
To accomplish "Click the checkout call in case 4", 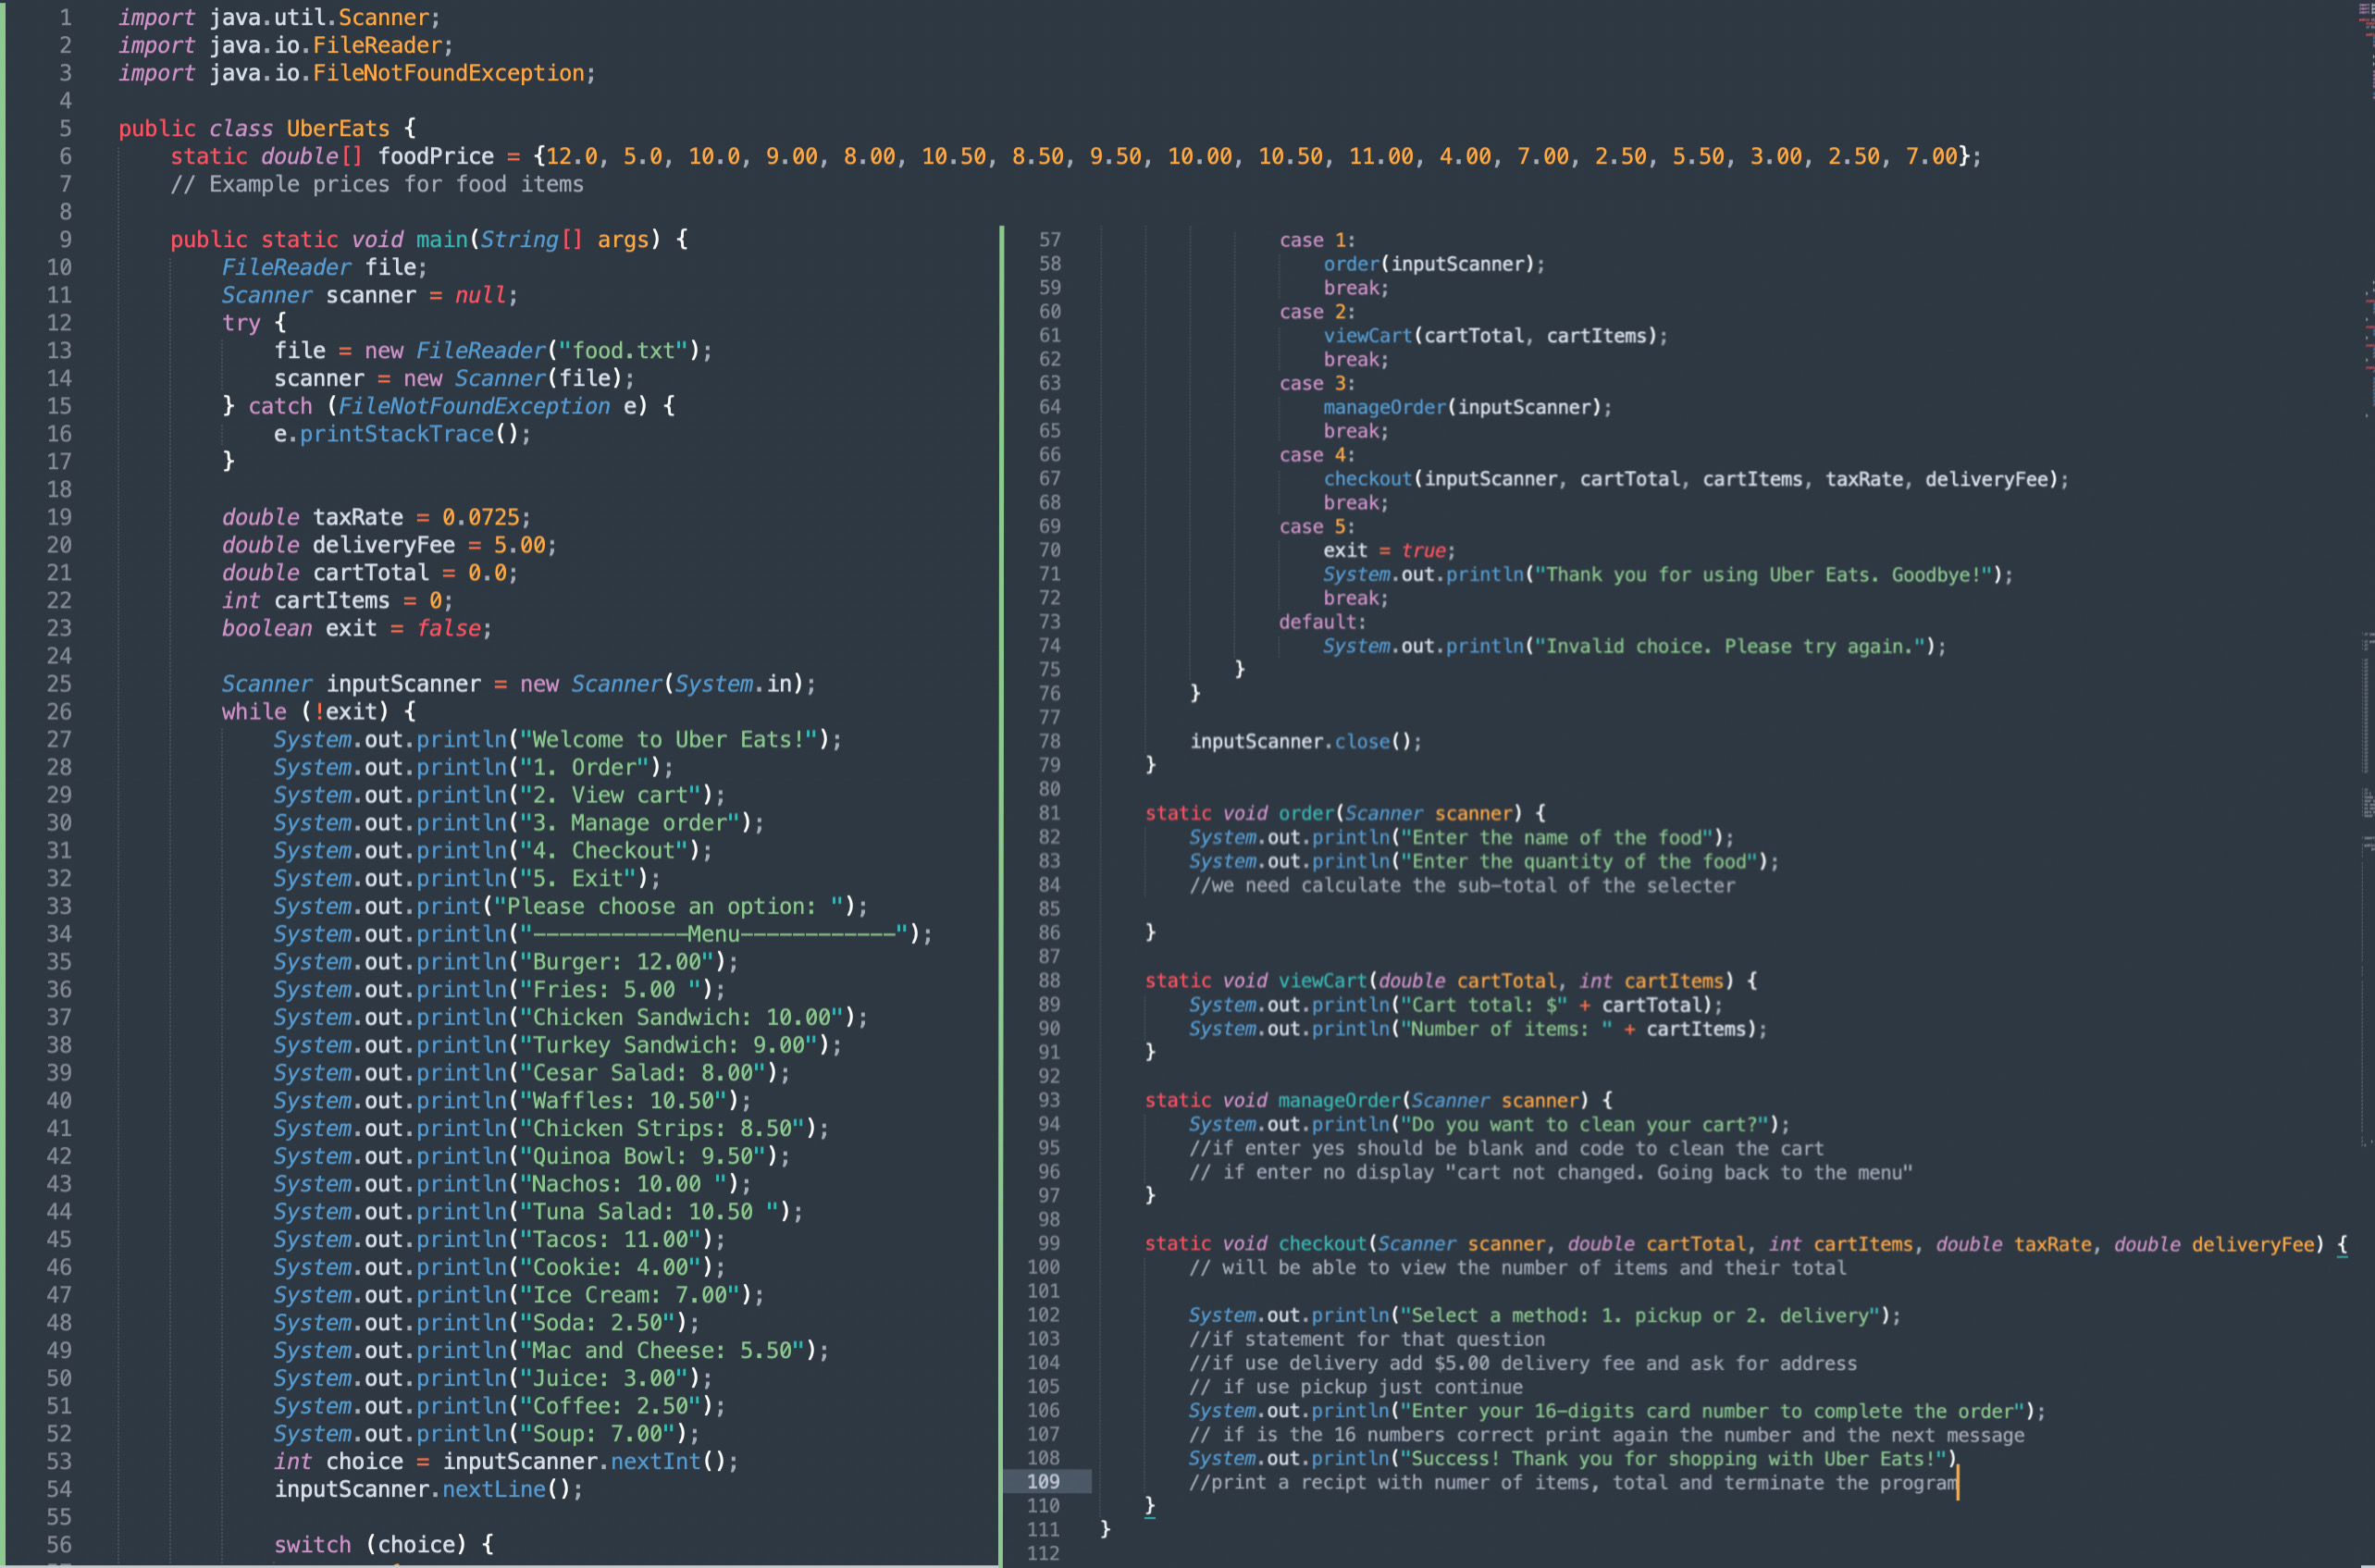I will (x=1367, y=480).
